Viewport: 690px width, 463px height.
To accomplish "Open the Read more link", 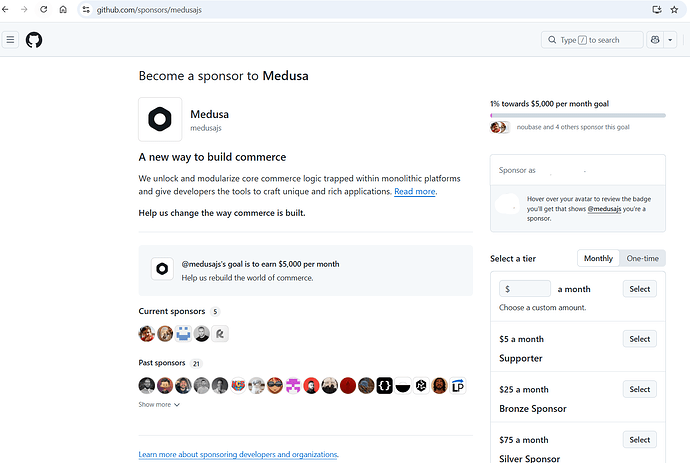I will tap(415, 191).
